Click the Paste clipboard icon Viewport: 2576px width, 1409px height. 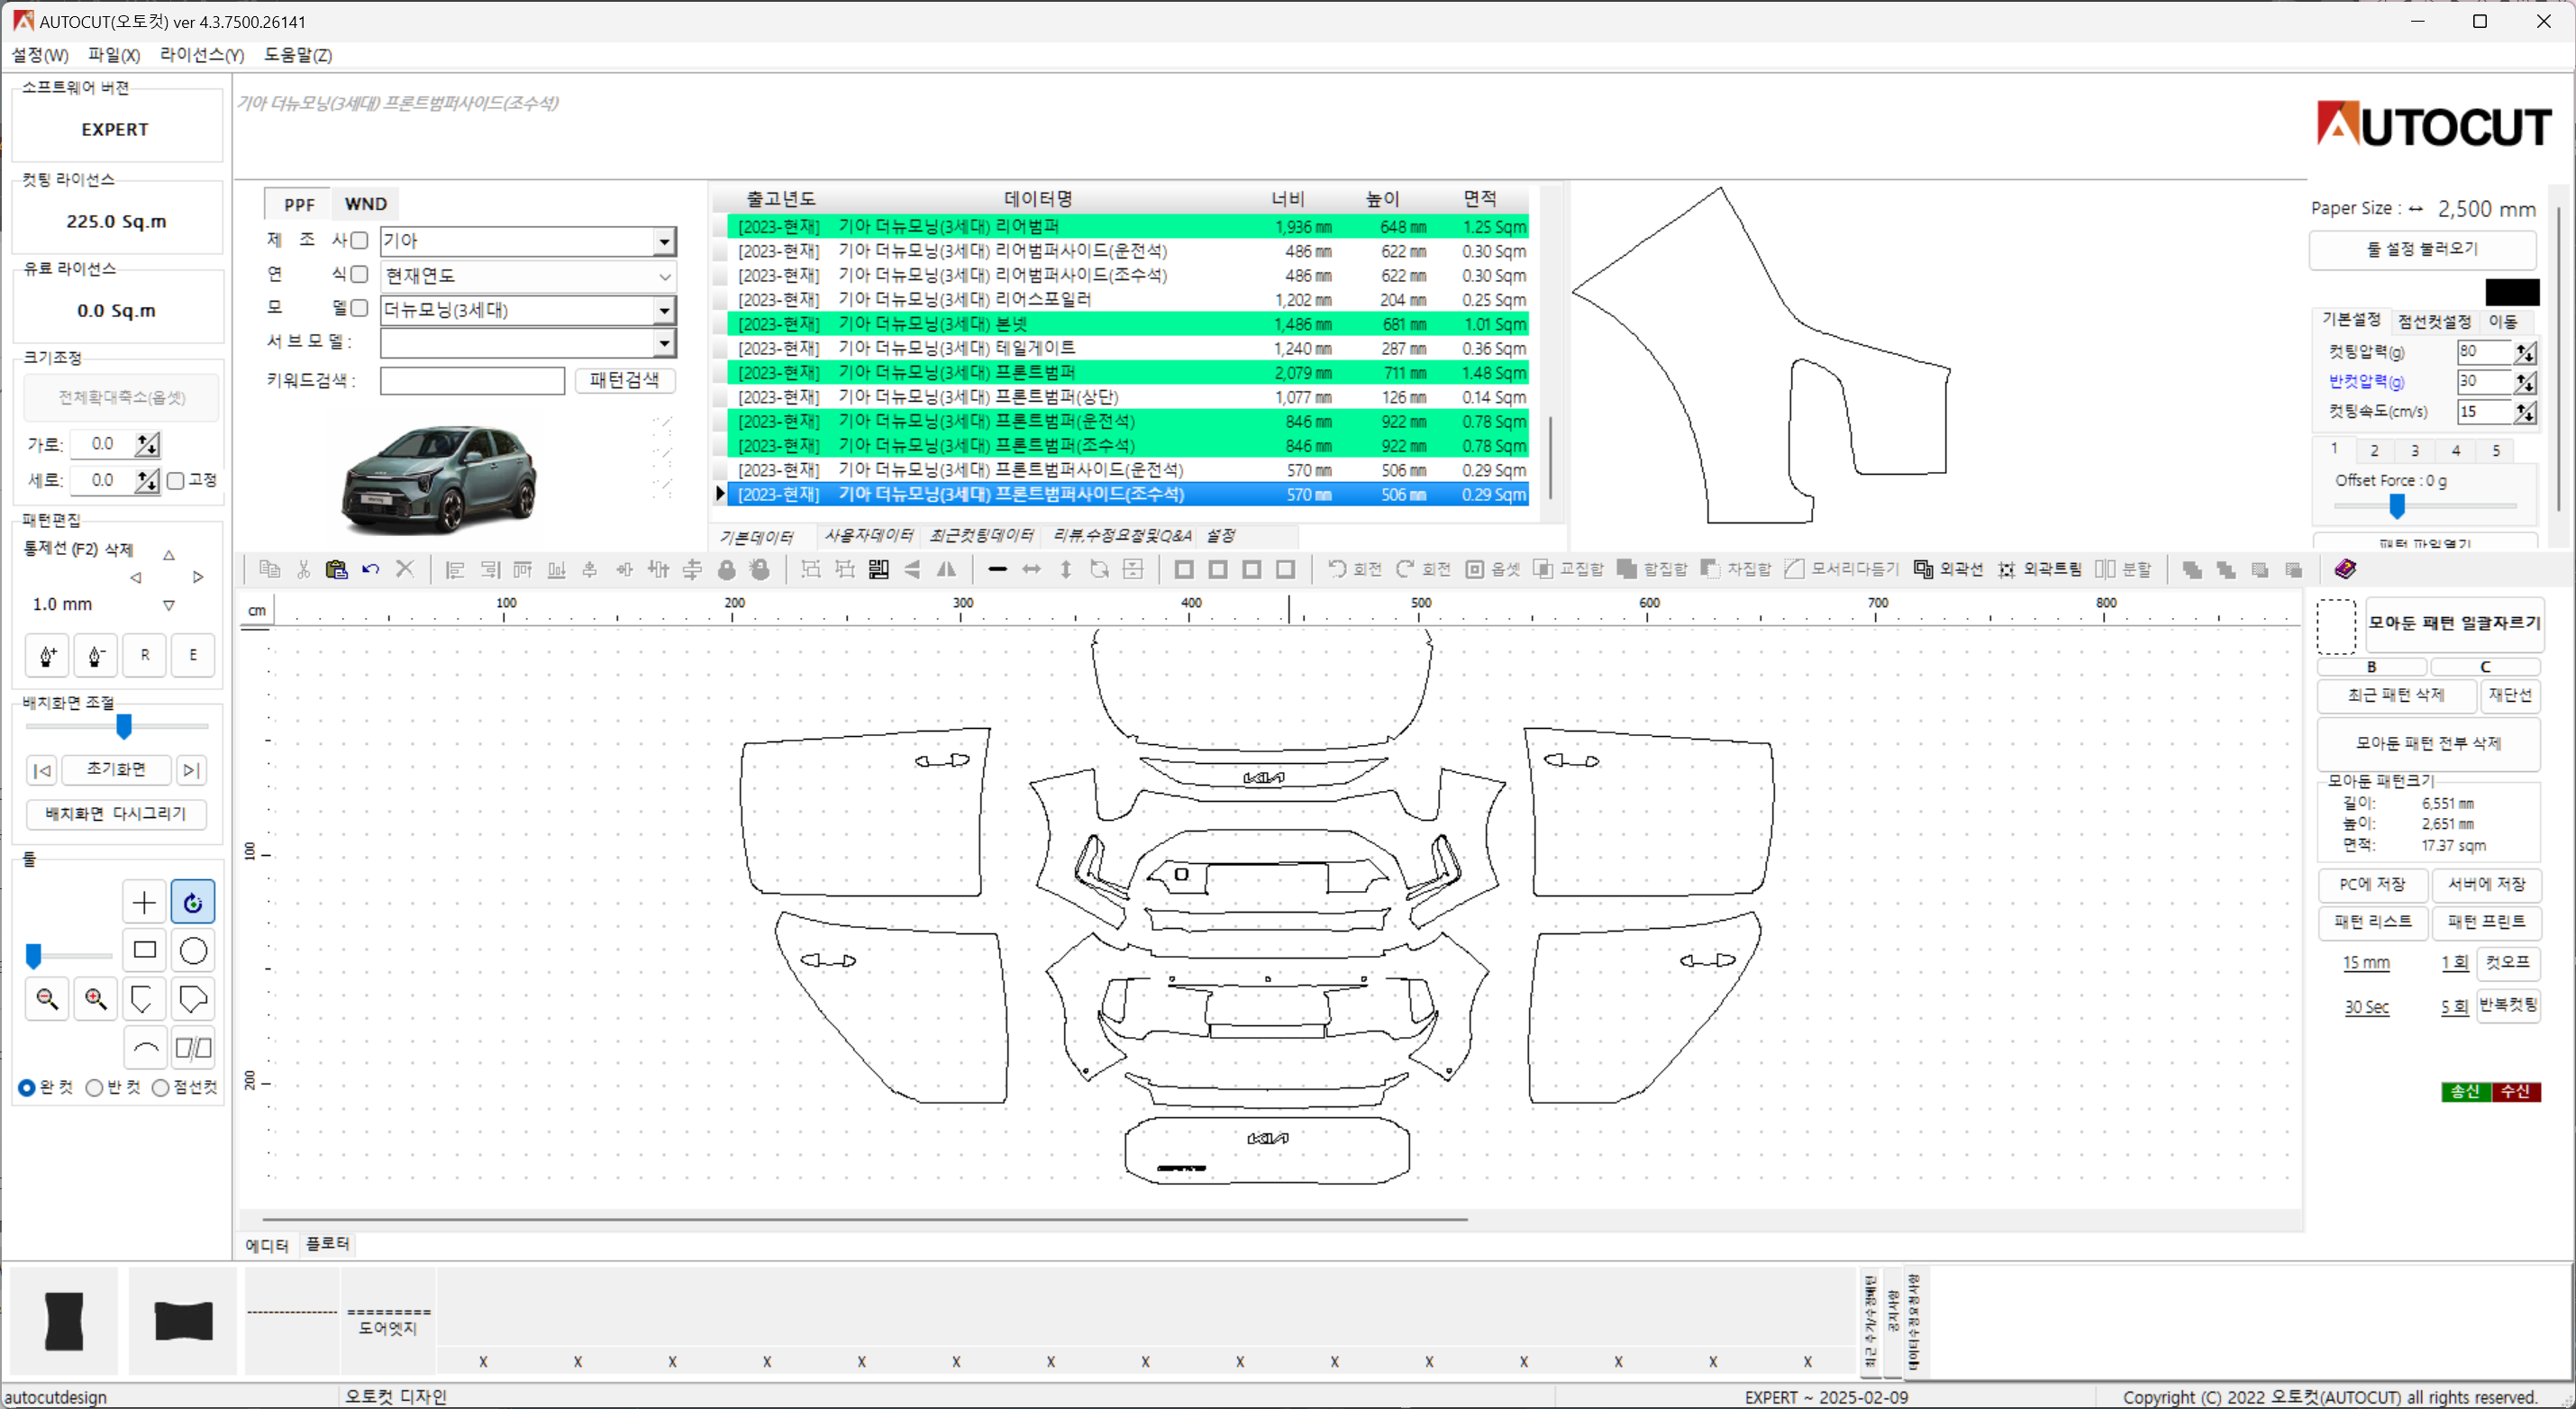(337, 569)
